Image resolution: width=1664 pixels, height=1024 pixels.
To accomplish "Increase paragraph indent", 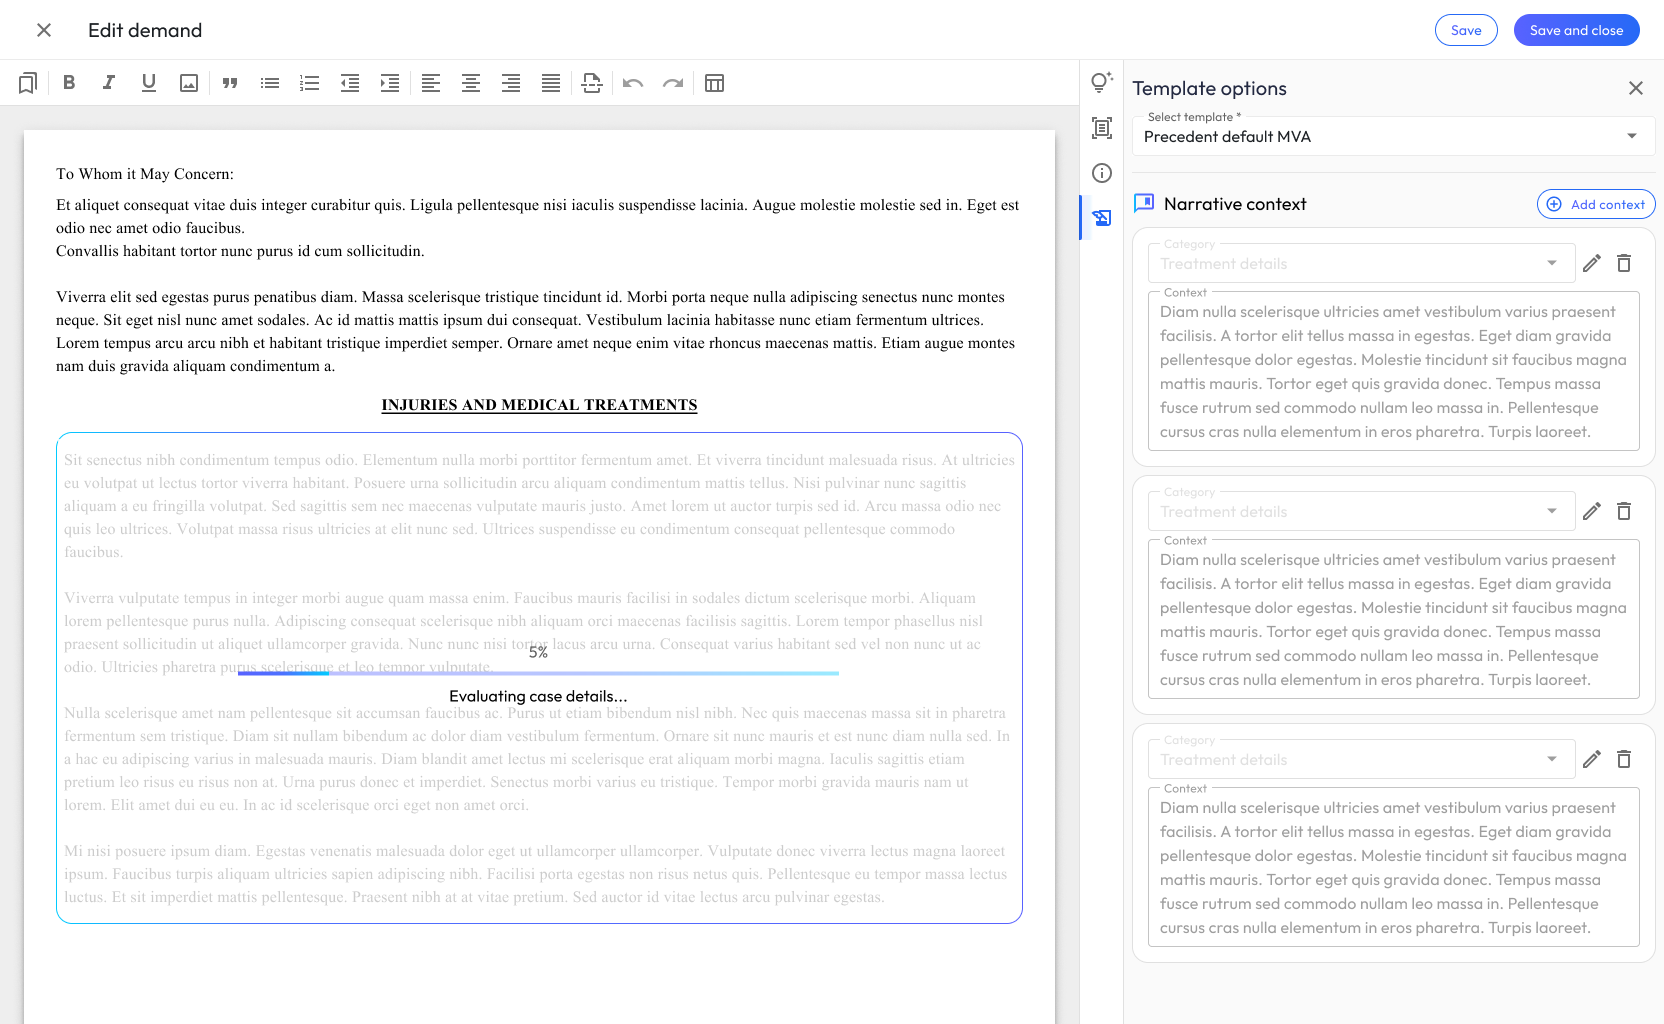I will coord(390,83).
